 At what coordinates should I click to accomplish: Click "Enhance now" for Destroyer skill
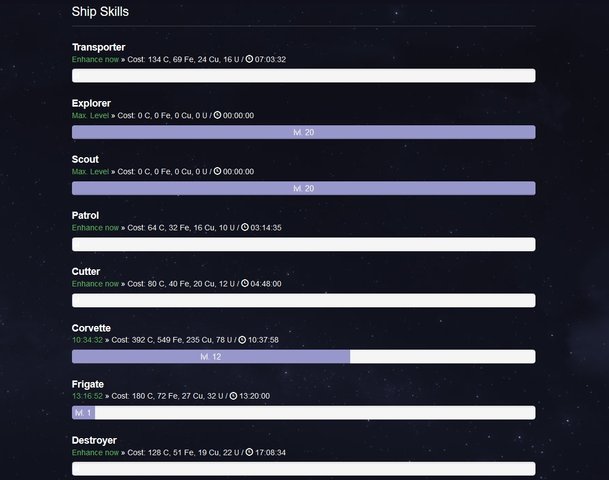tap(95, 452)
